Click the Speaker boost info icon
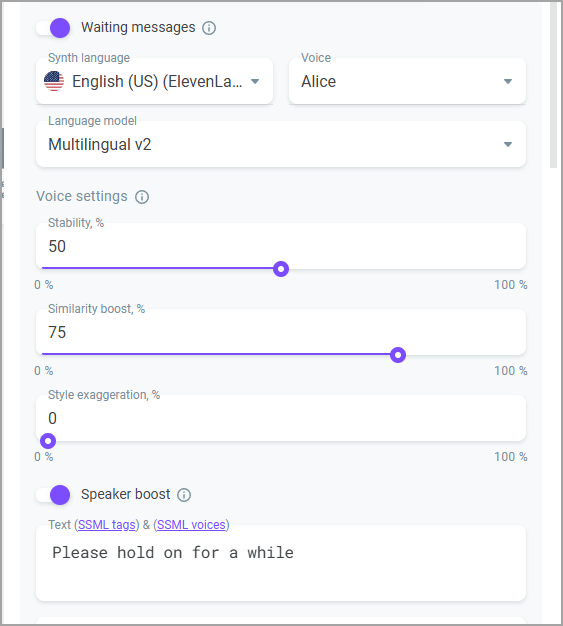This screenshot has width=563, height=626. [184, 495]
